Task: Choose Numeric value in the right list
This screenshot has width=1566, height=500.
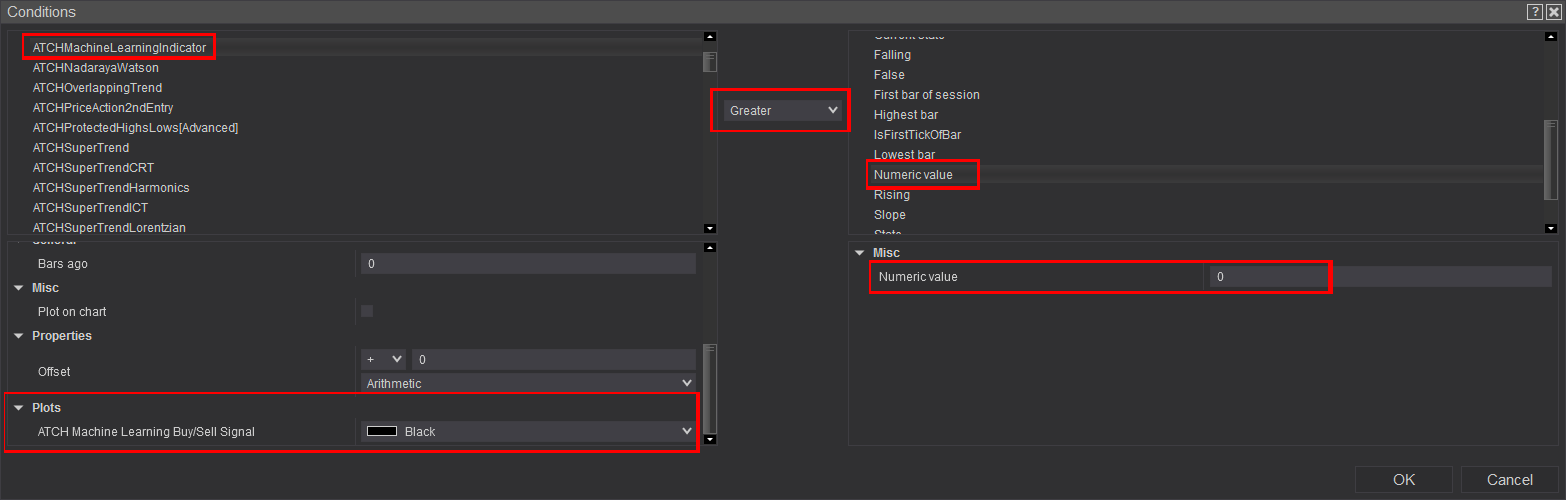Action: click(913, 175)
